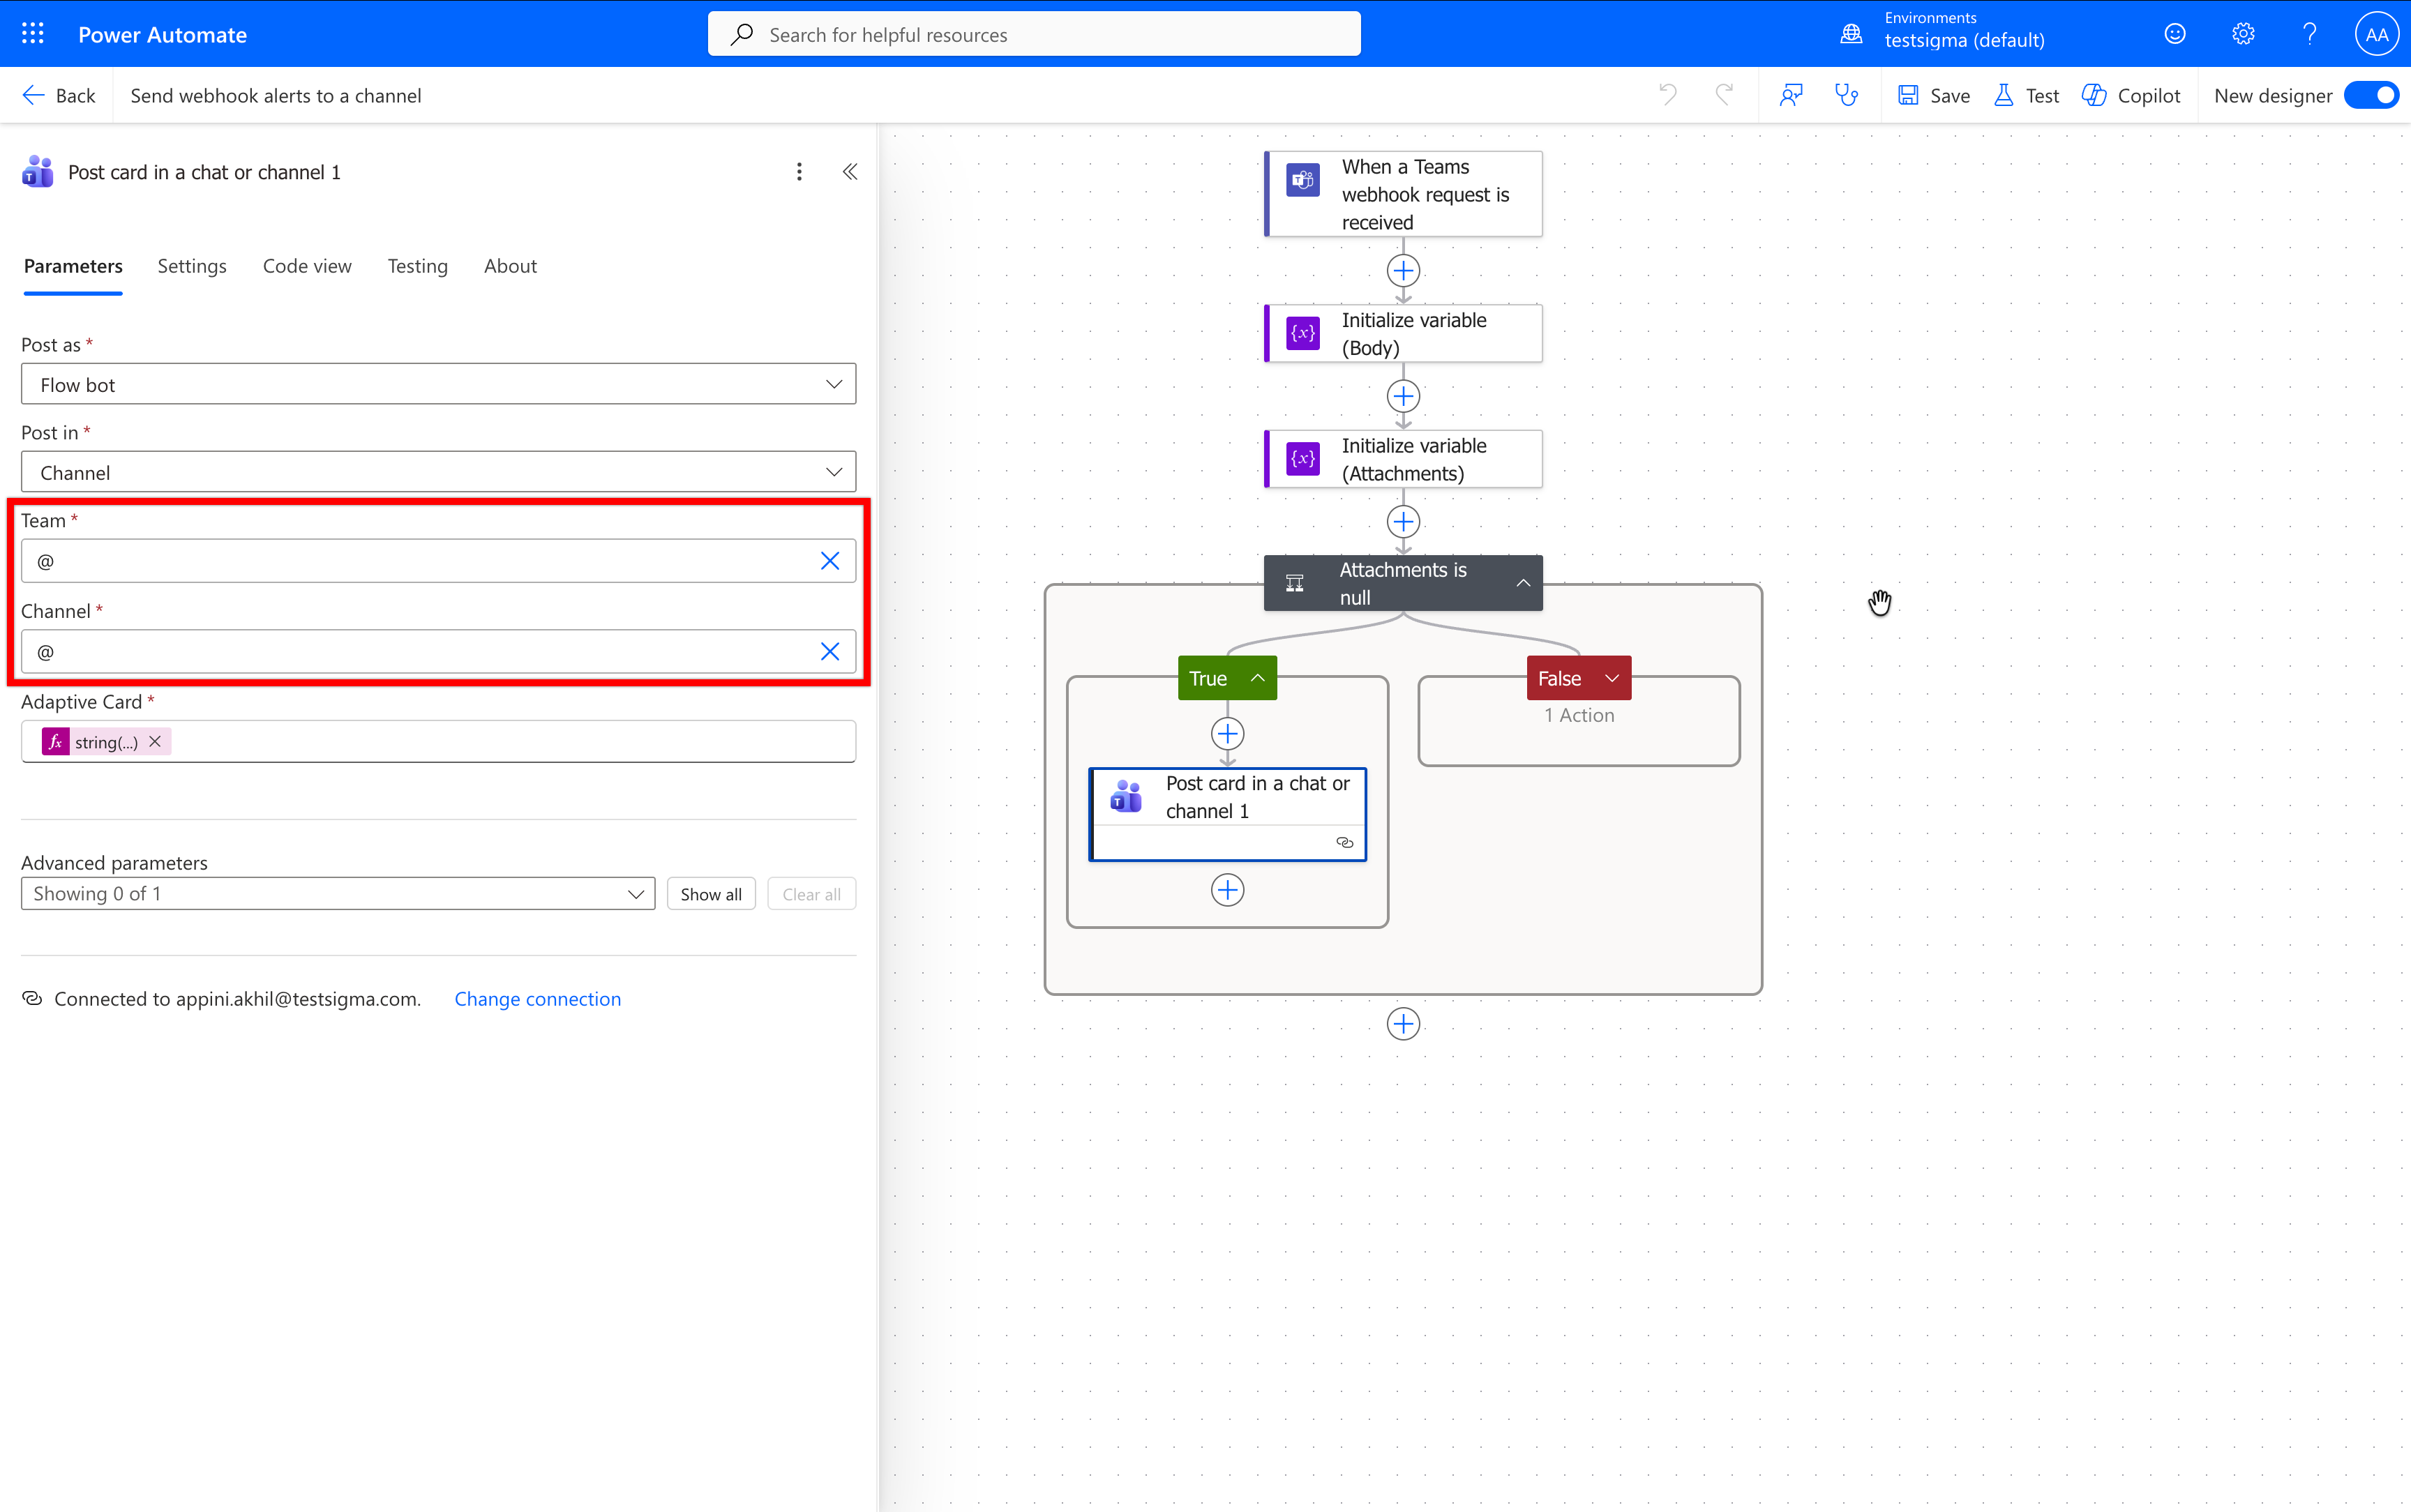This screenshot has height=1512, width=2411.
Task: Open the settings gear icon
Action: pyautogui.click(x=2243, y=34)
